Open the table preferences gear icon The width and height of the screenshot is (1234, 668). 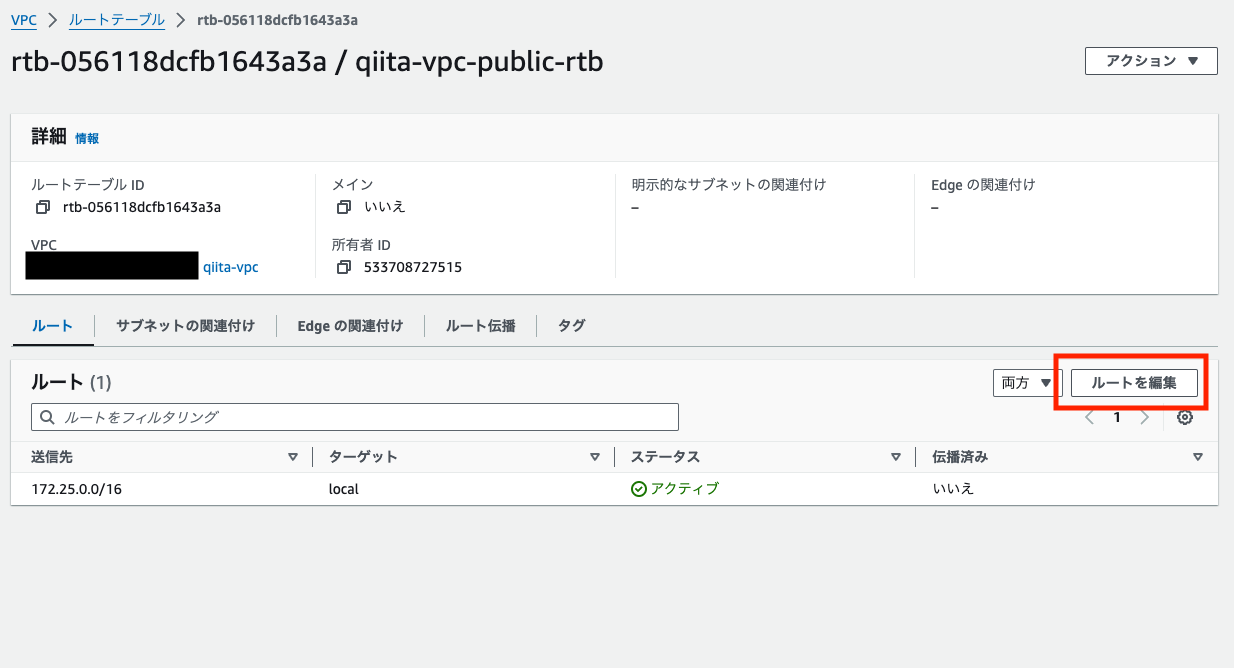coord(1185,417)
